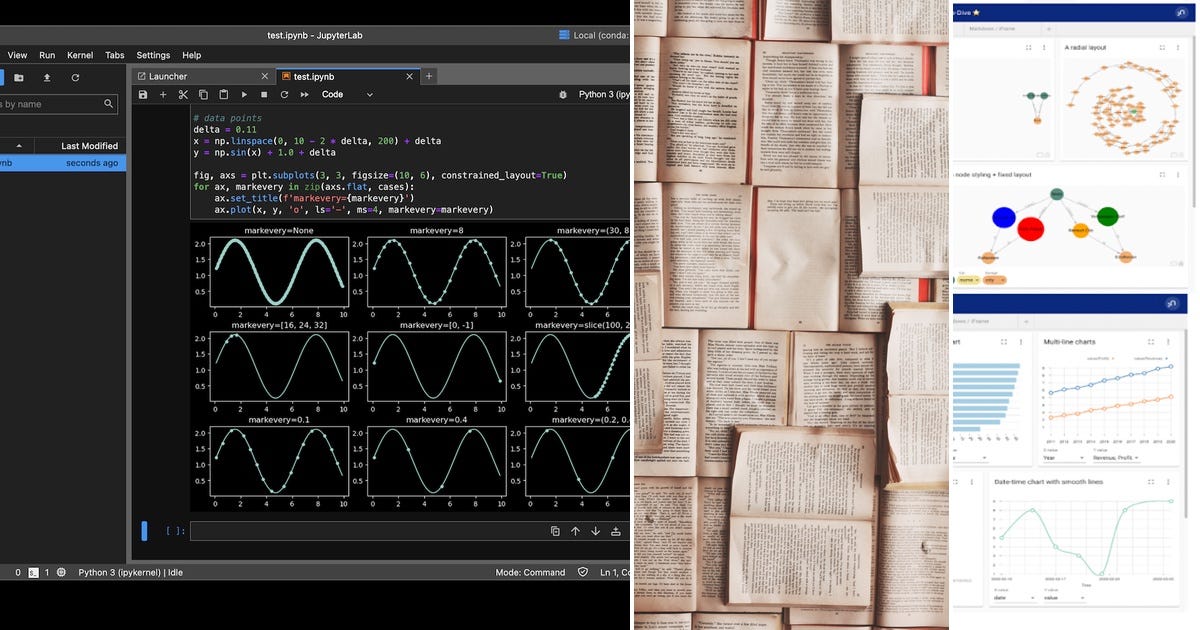Interrupt the kernel
The image size is (1200, 630).
(263, 94)
